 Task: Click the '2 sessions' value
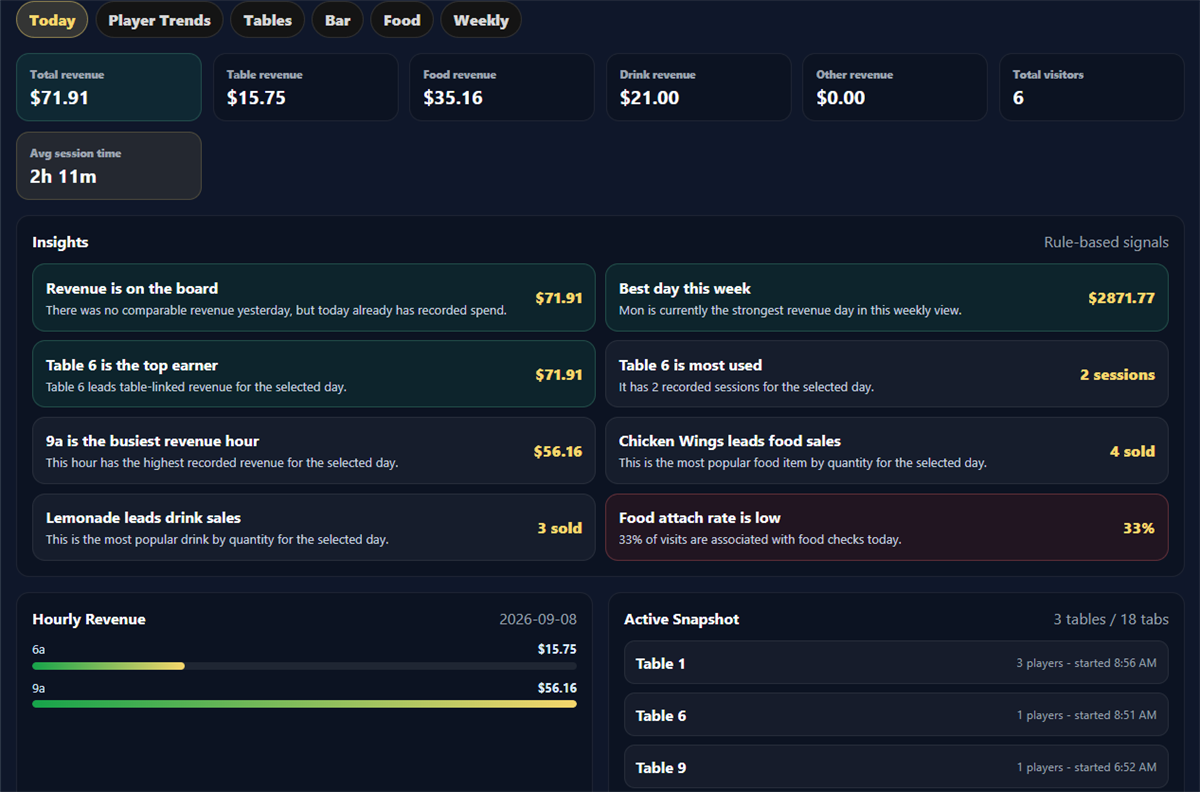1117,375
